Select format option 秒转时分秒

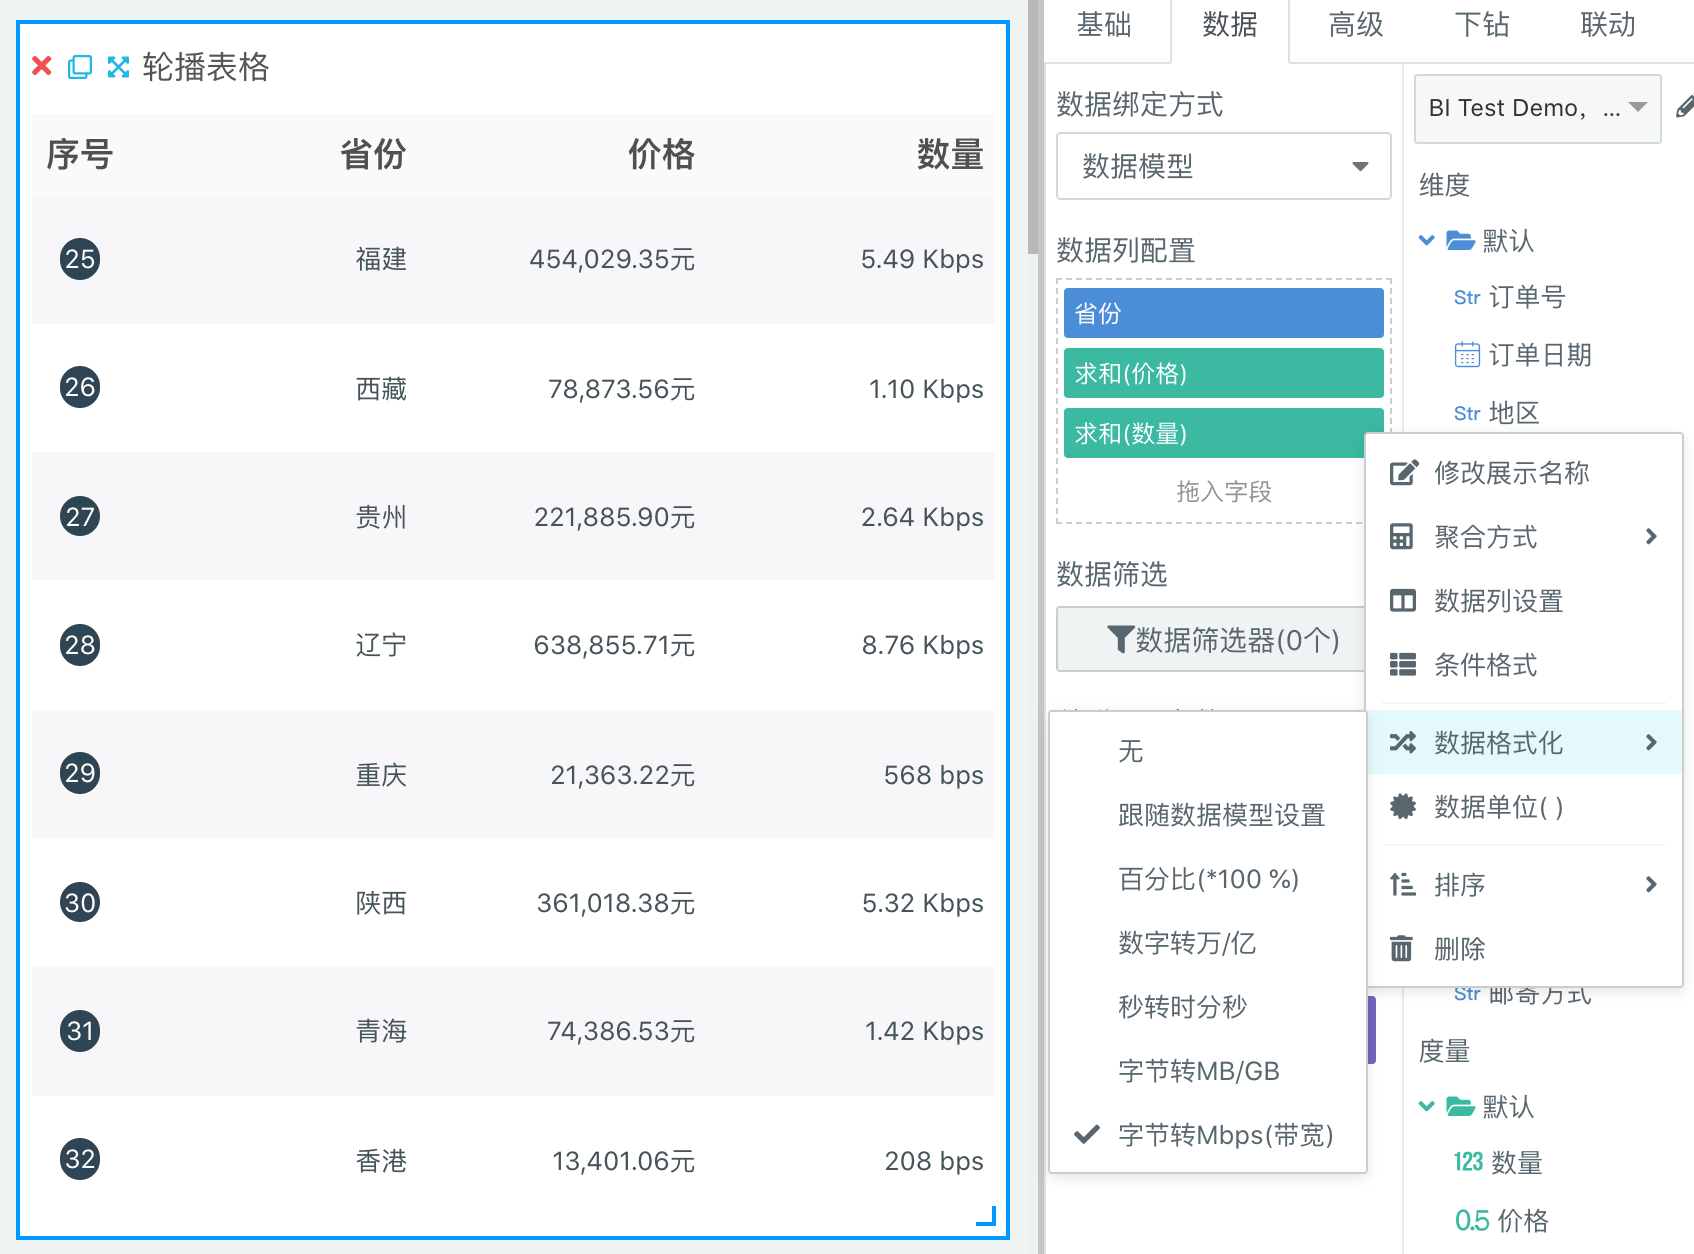[x=1207, y=1007]
